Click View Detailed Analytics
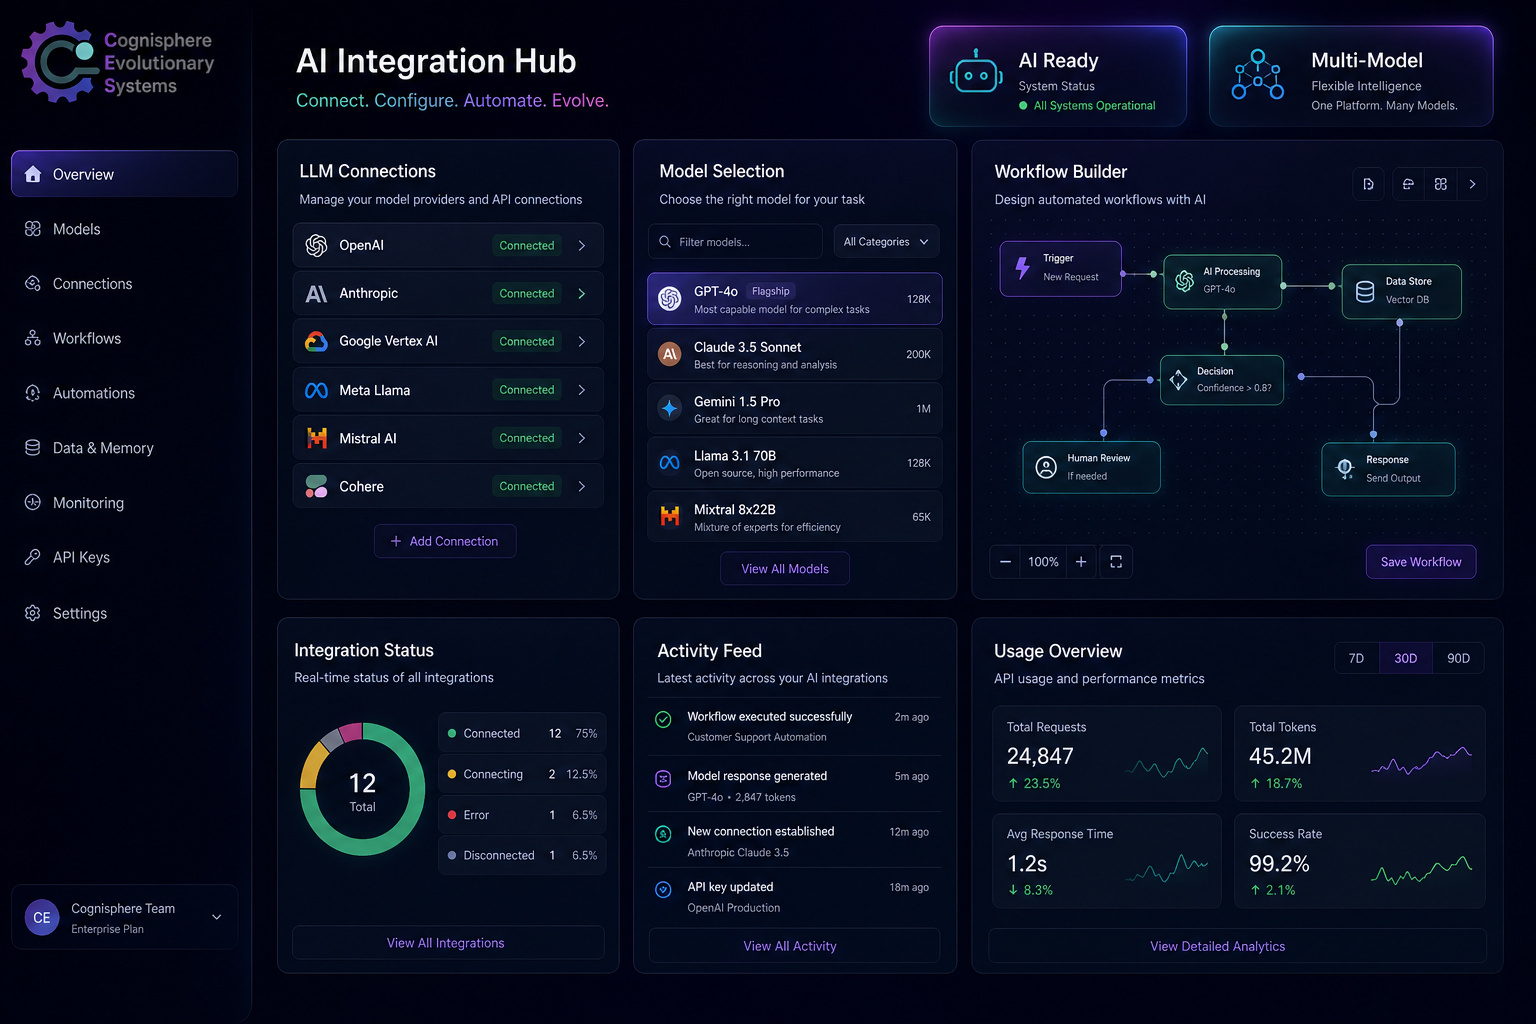Screen dimensions: 1536x1024 [1237, 946]
